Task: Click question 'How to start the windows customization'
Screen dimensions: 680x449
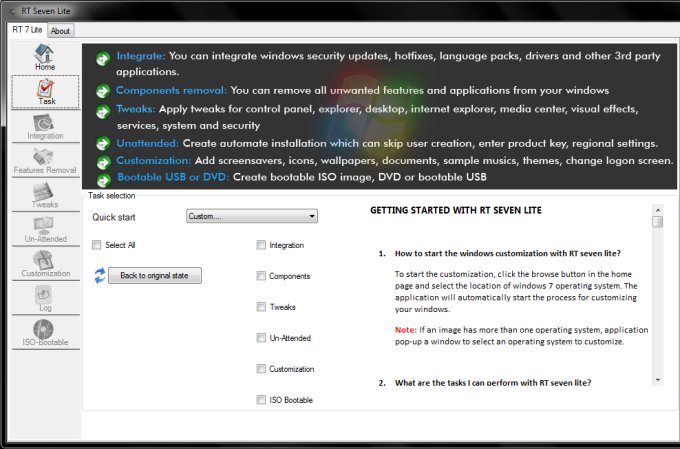Action: coord(507,253)
